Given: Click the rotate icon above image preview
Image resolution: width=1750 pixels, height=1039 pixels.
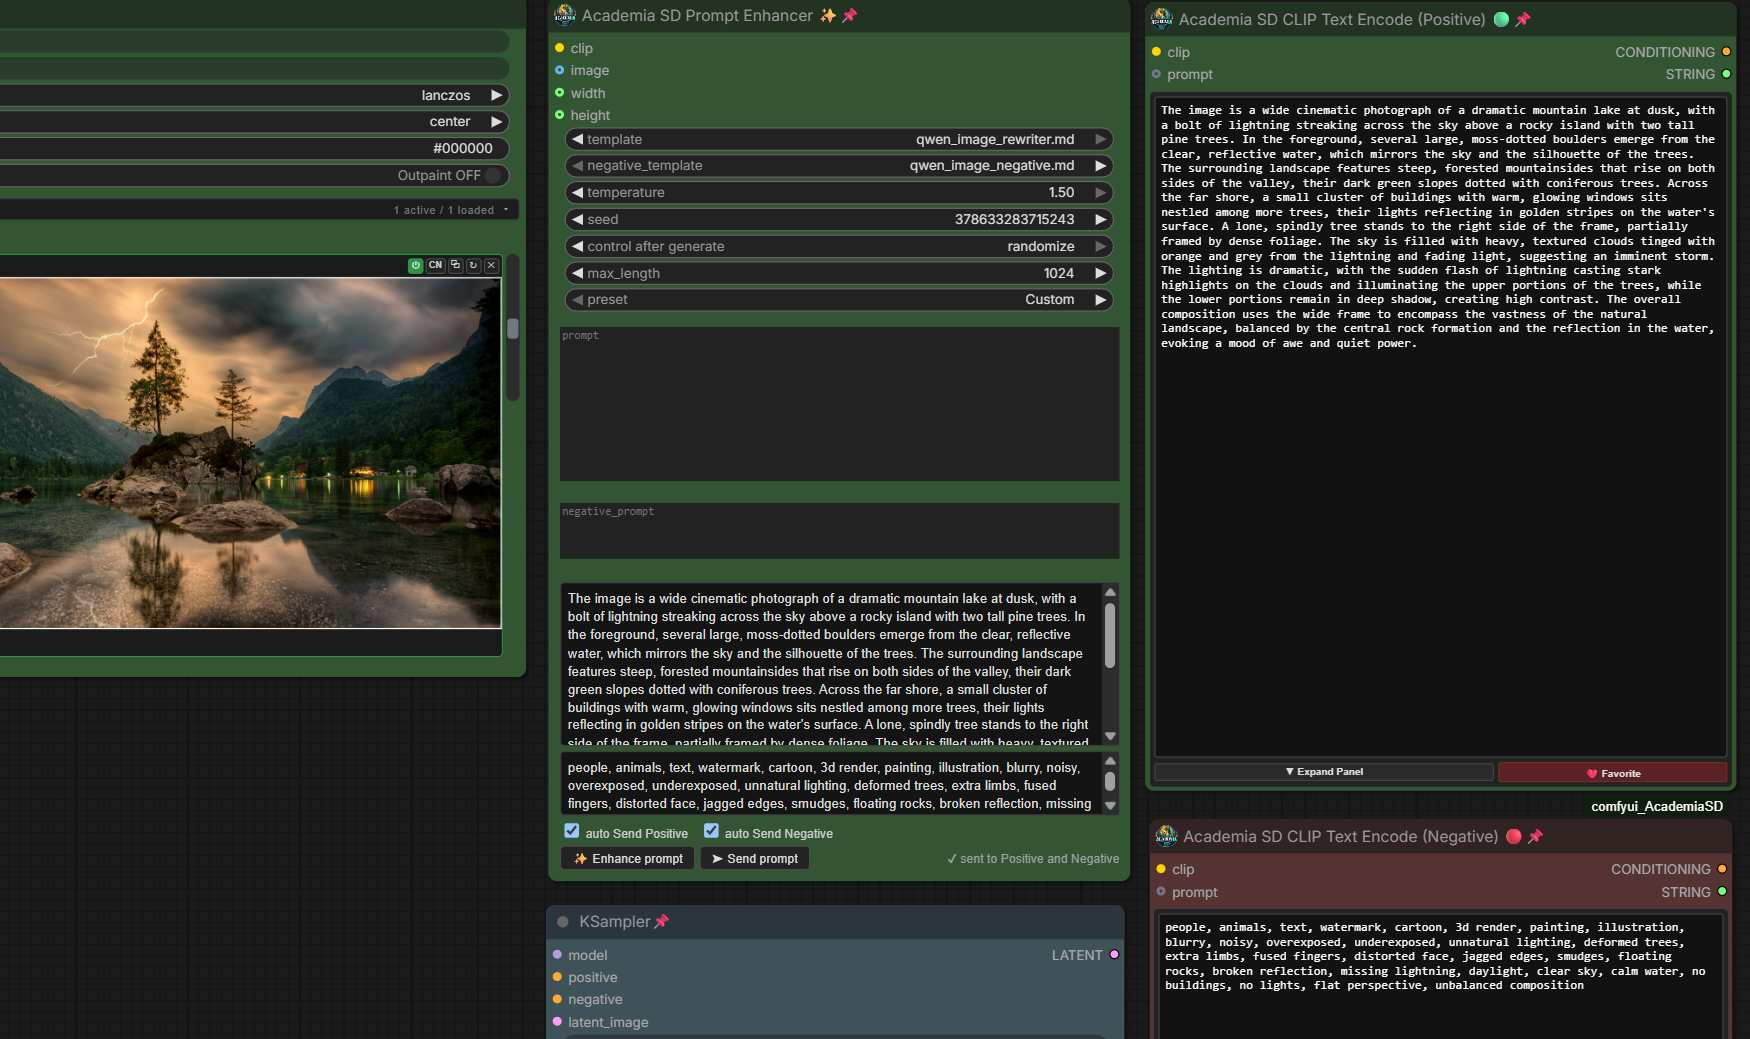Looking at the screenshot, I should tap(473, 265).
